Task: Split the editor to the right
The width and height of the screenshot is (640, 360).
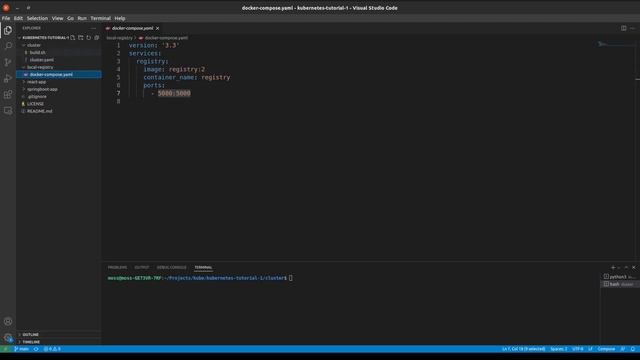Action: (x=624, y=28)
